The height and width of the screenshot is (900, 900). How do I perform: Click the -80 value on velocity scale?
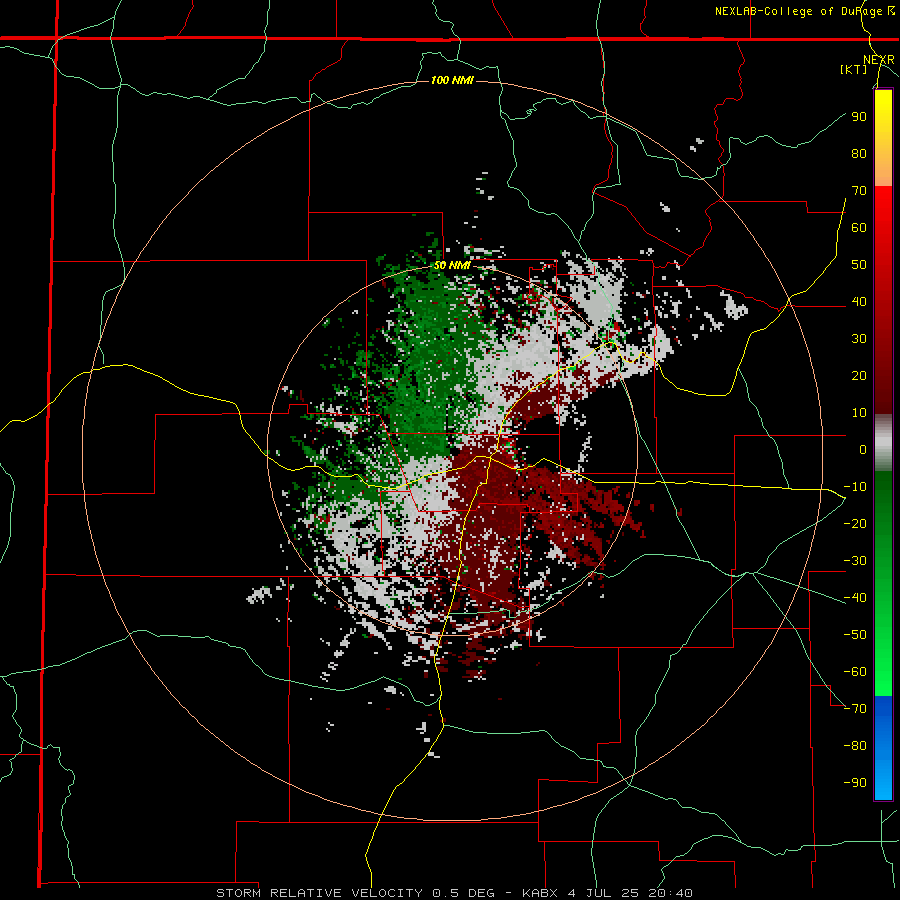click(x=855, y=746)
